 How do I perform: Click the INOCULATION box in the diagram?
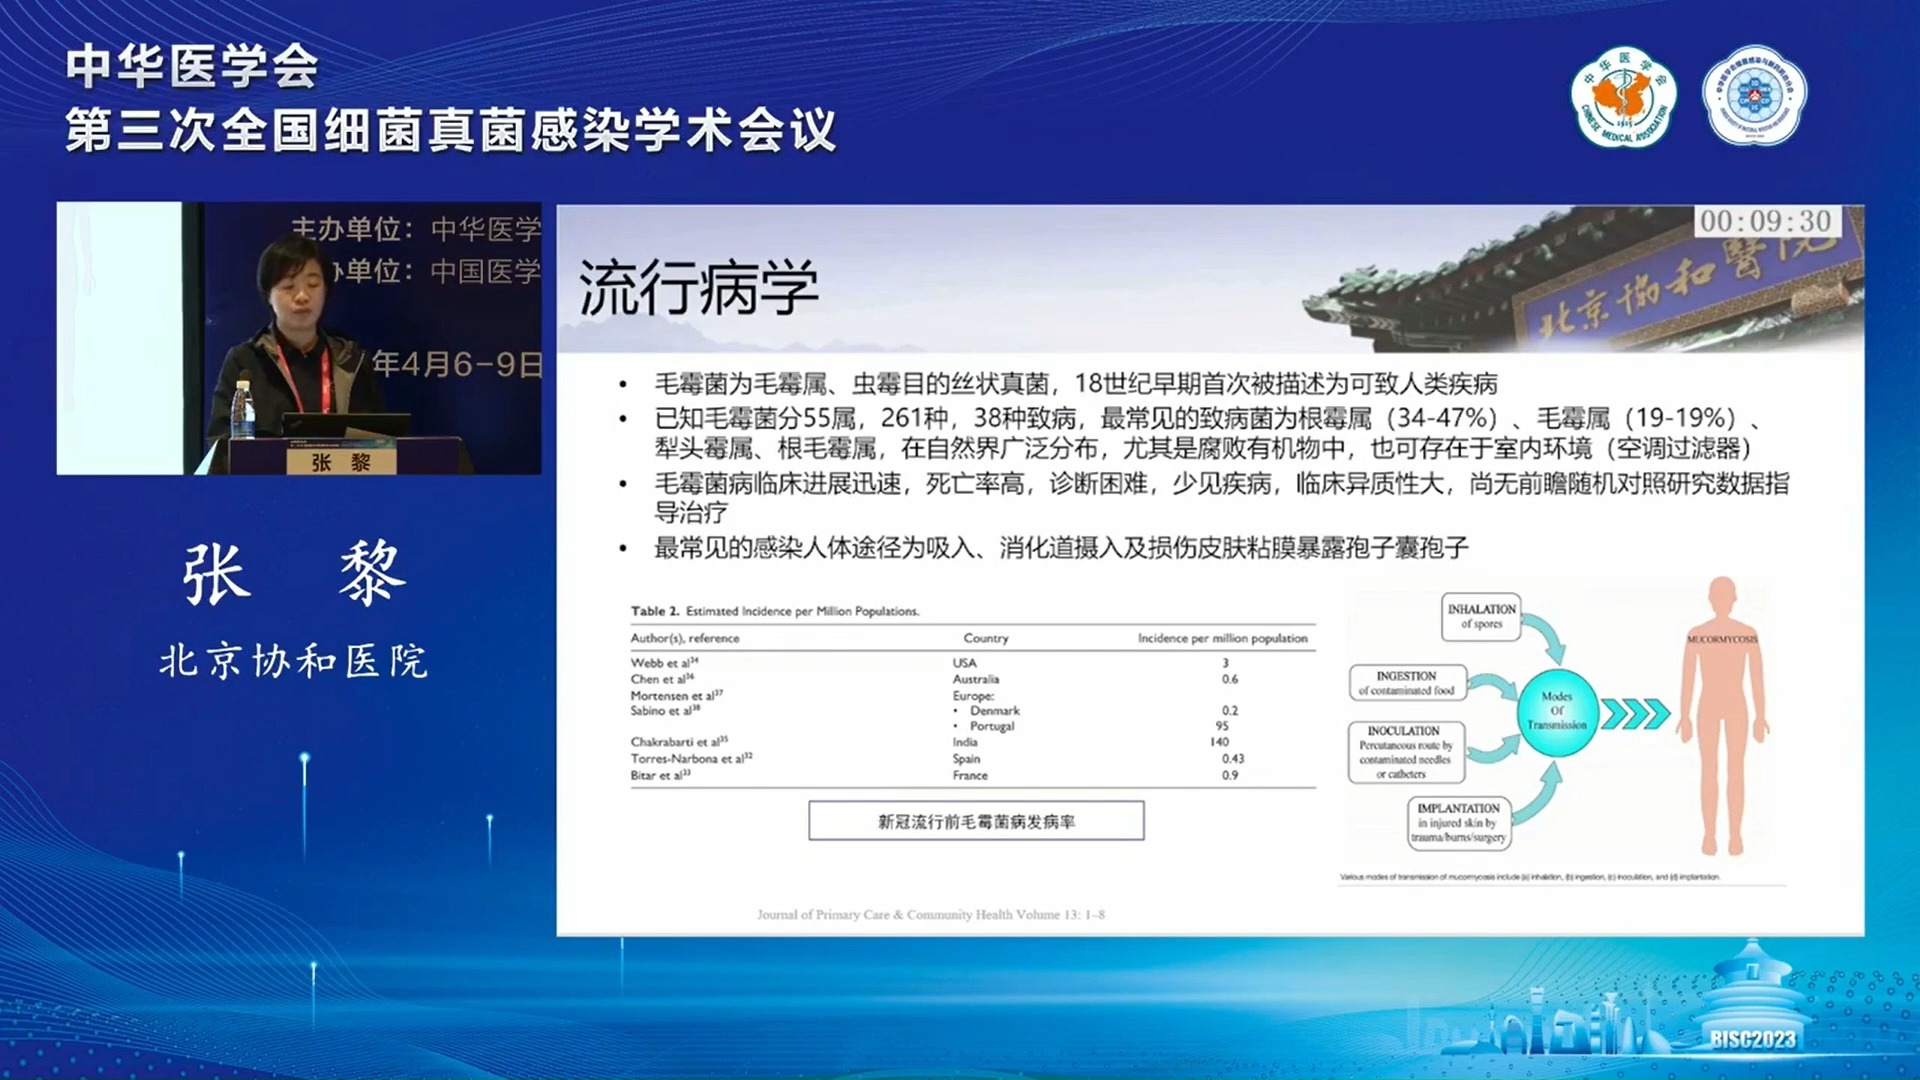coord(1405,752)
